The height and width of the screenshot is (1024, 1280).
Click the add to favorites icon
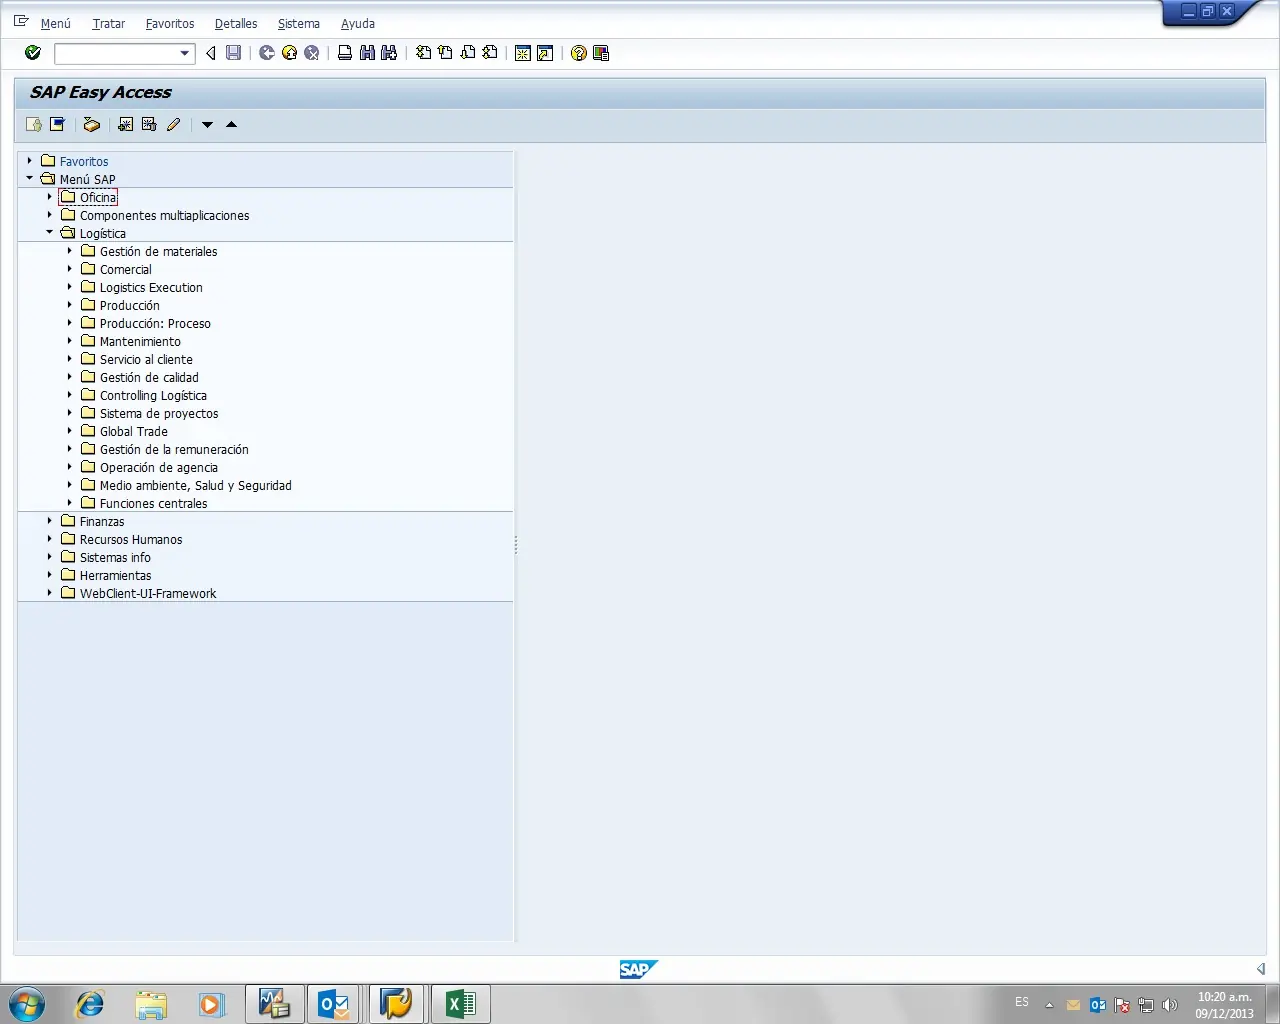[x=125, y=125]
